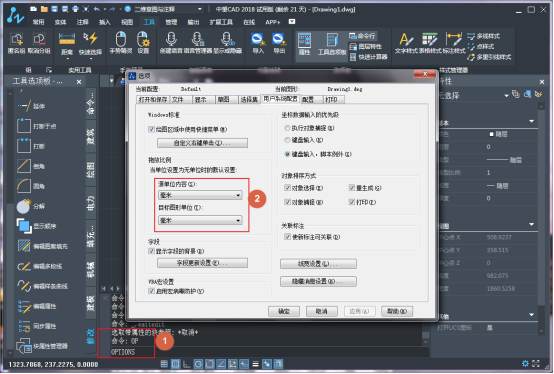Expand the ribbon options dropdown after APP+
This screenshot has height=374, width=554.
coord(292,22)
